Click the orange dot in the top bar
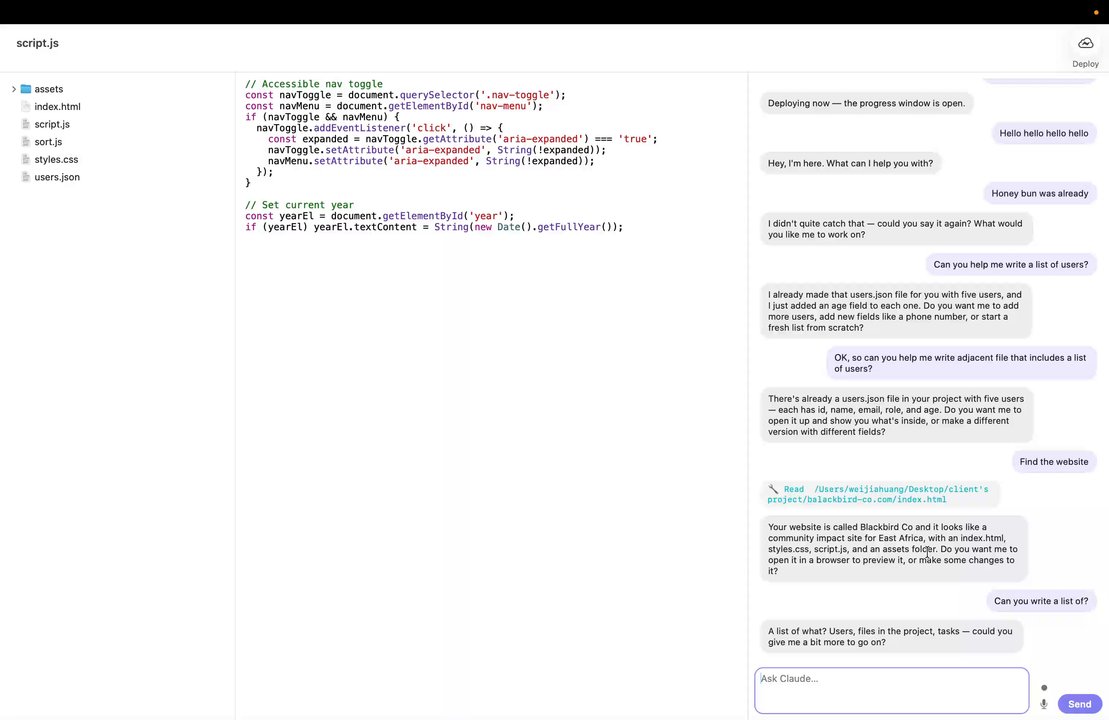The image size is (1109, 720). (1096, 13)
